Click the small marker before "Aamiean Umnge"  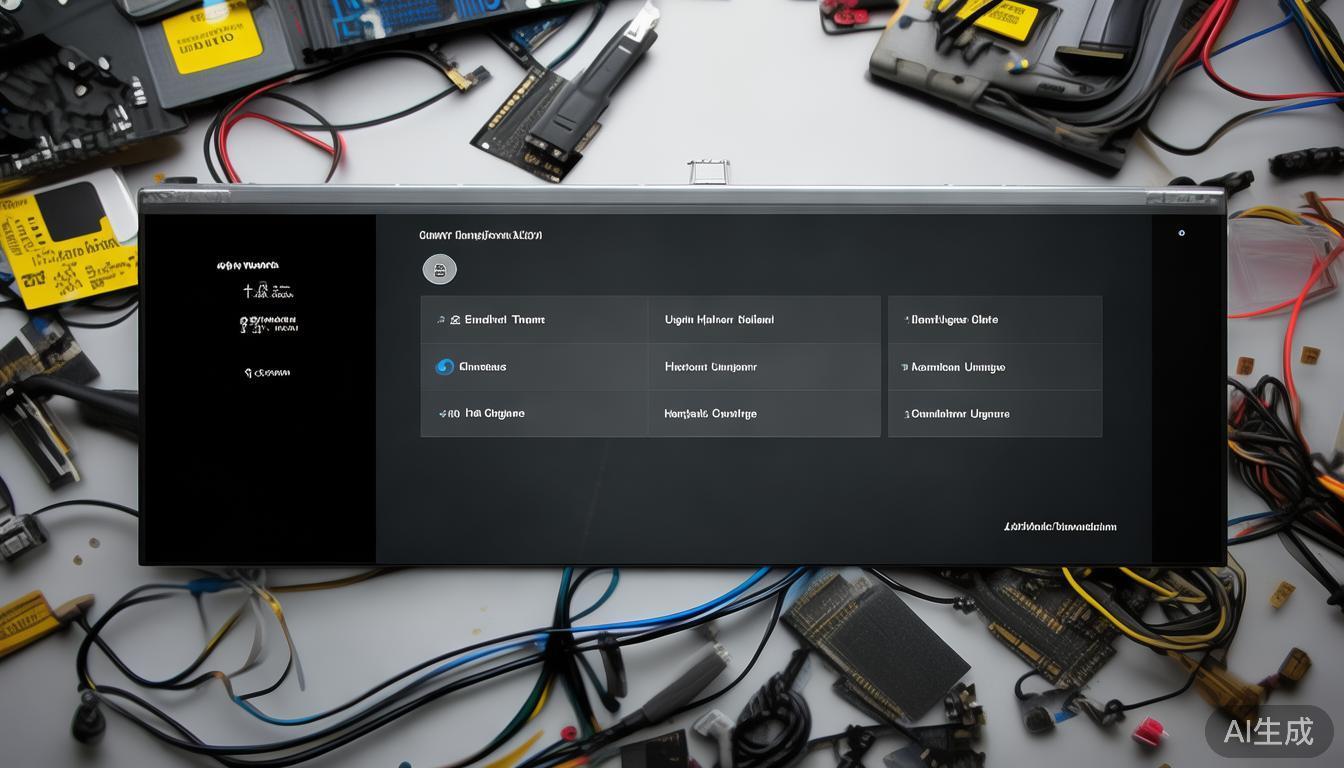(904, 368)
